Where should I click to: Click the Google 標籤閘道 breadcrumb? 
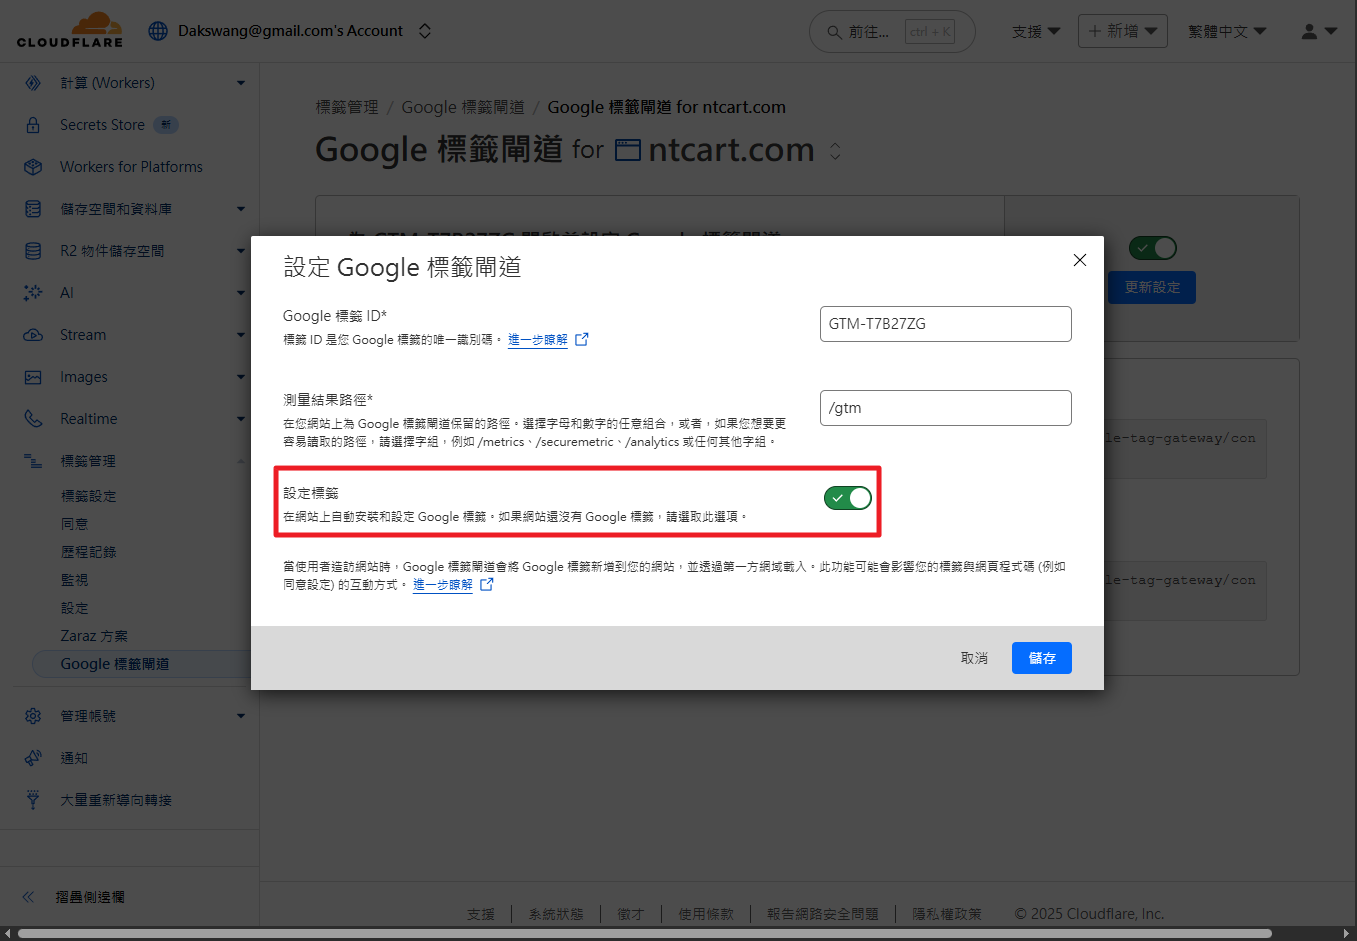pos(463,107)
